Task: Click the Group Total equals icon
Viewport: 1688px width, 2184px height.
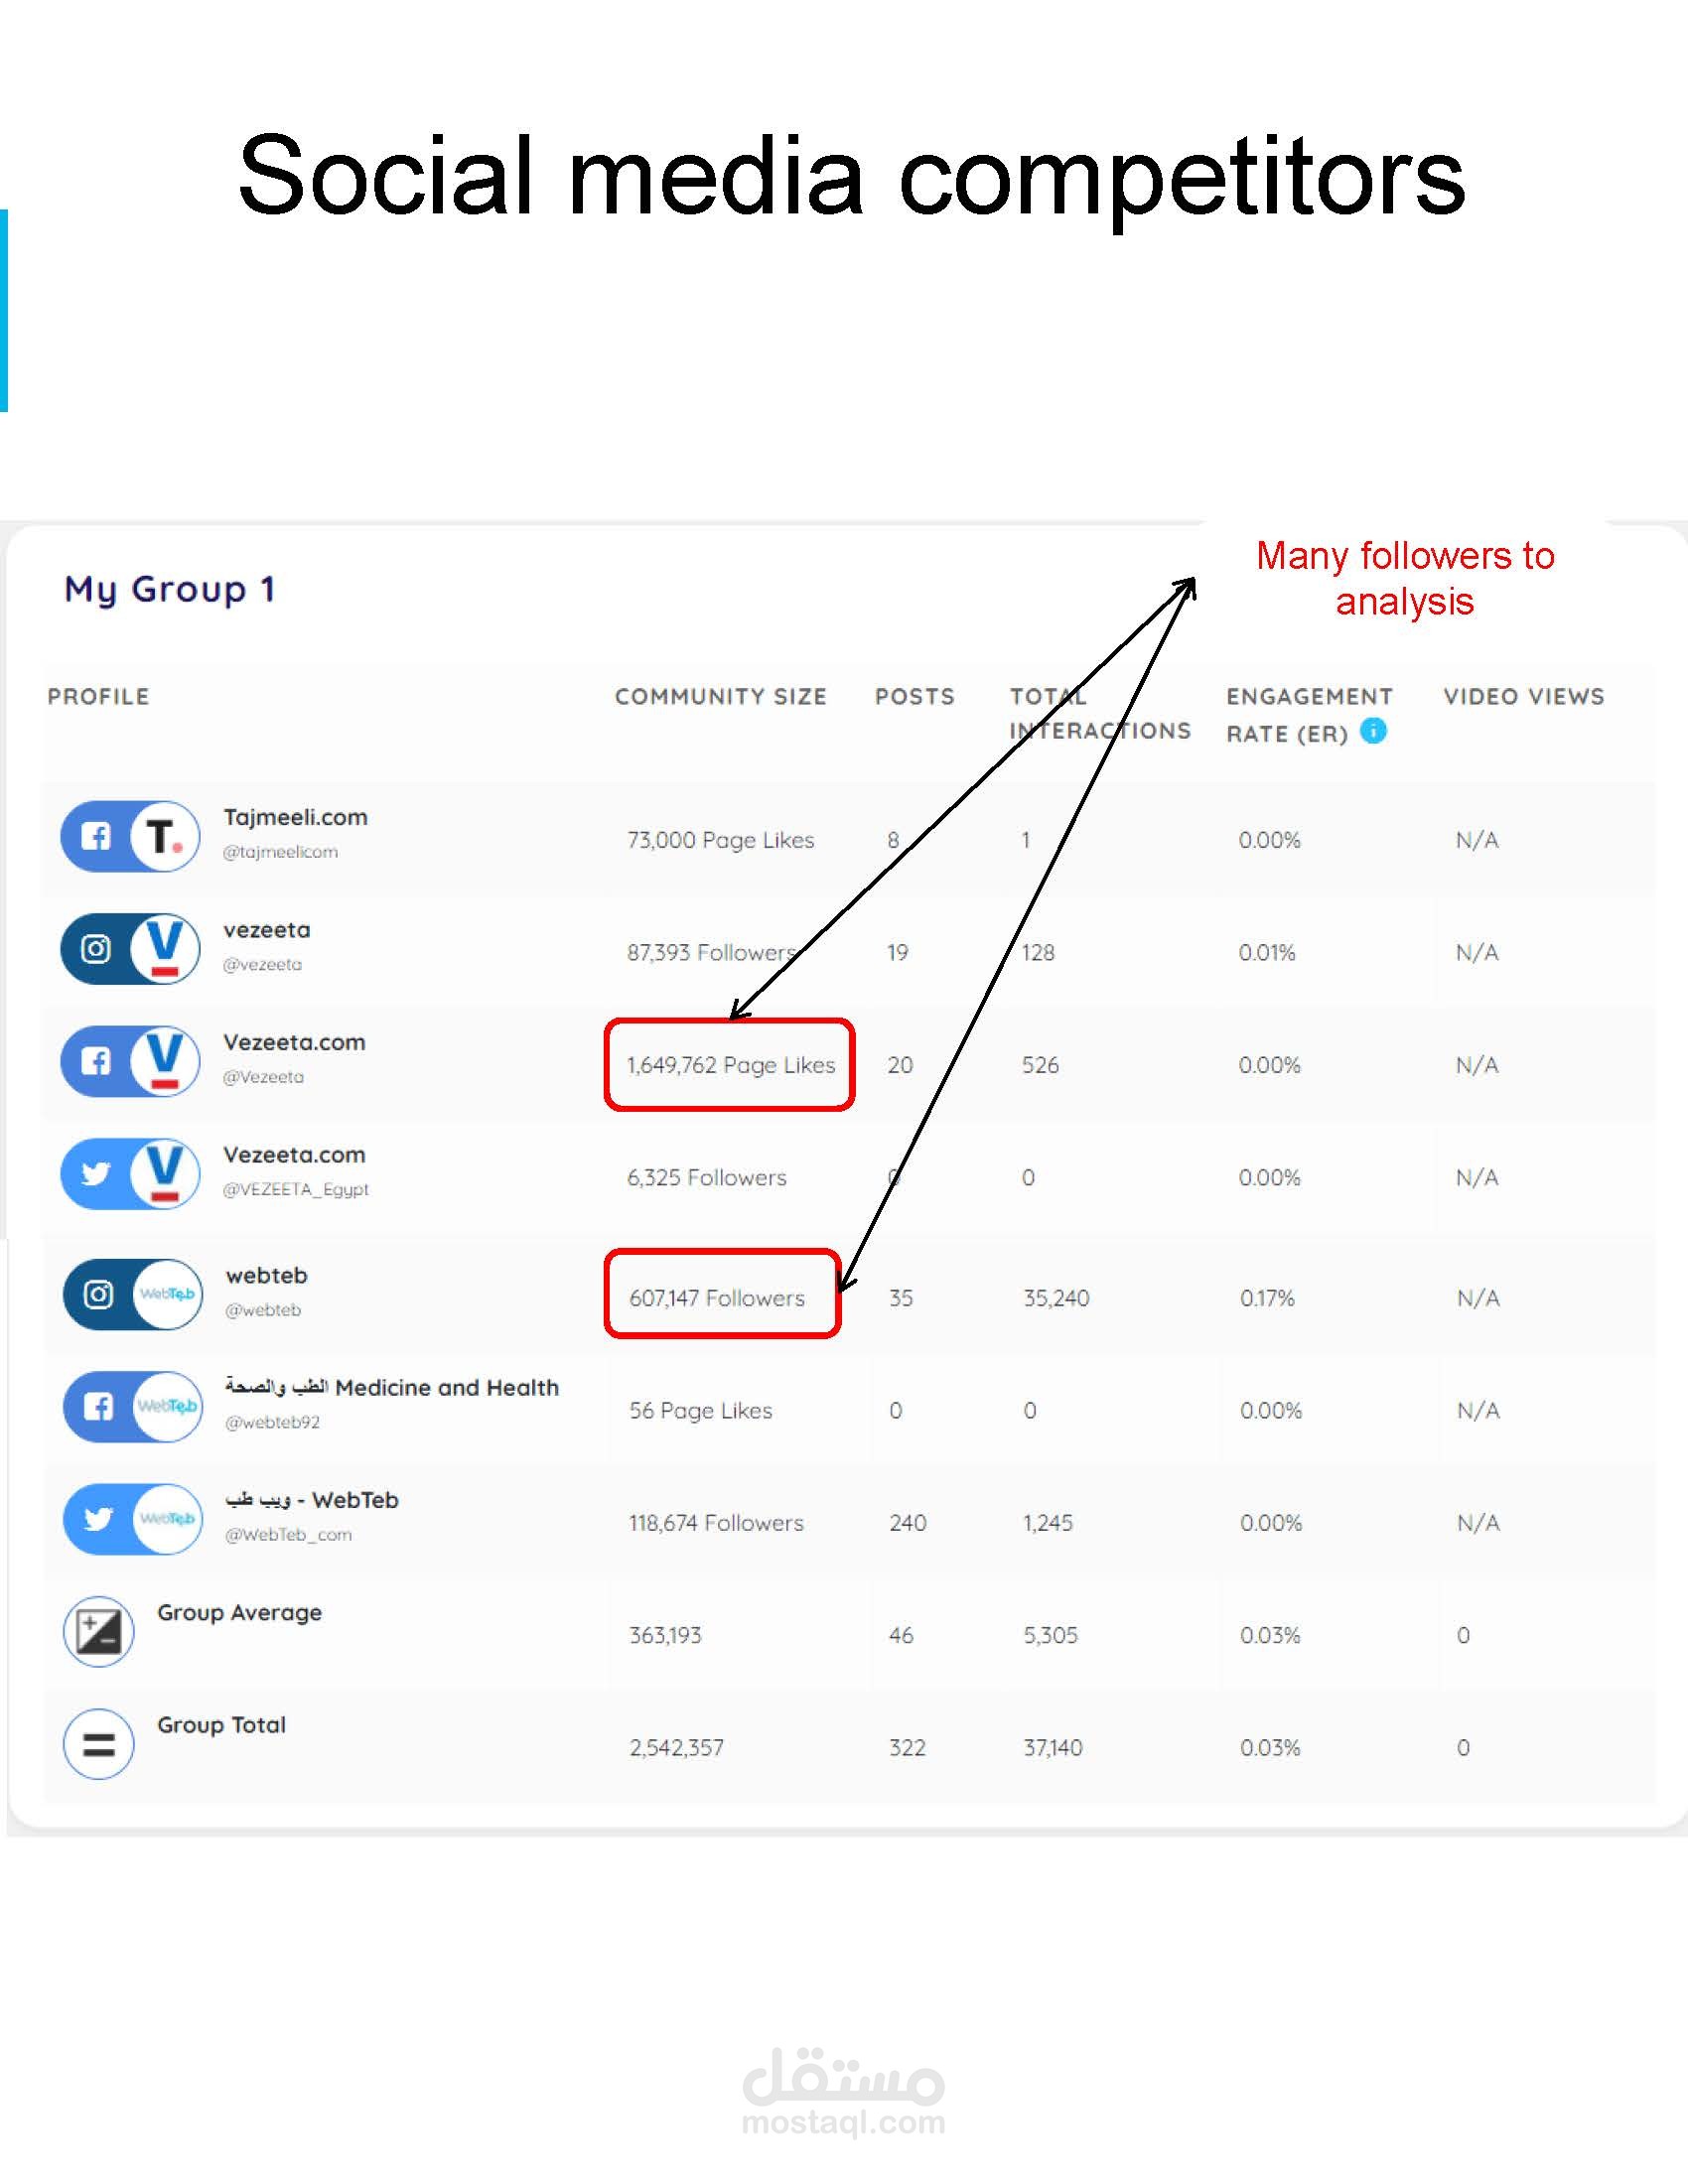Action: pos(98,1744)
